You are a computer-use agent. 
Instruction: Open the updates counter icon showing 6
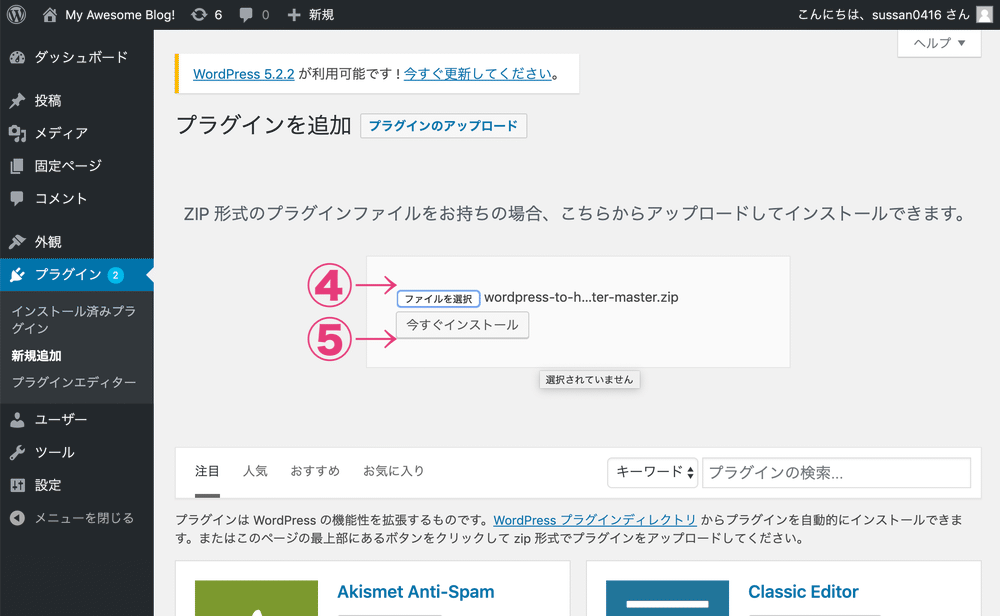(205, 14)
